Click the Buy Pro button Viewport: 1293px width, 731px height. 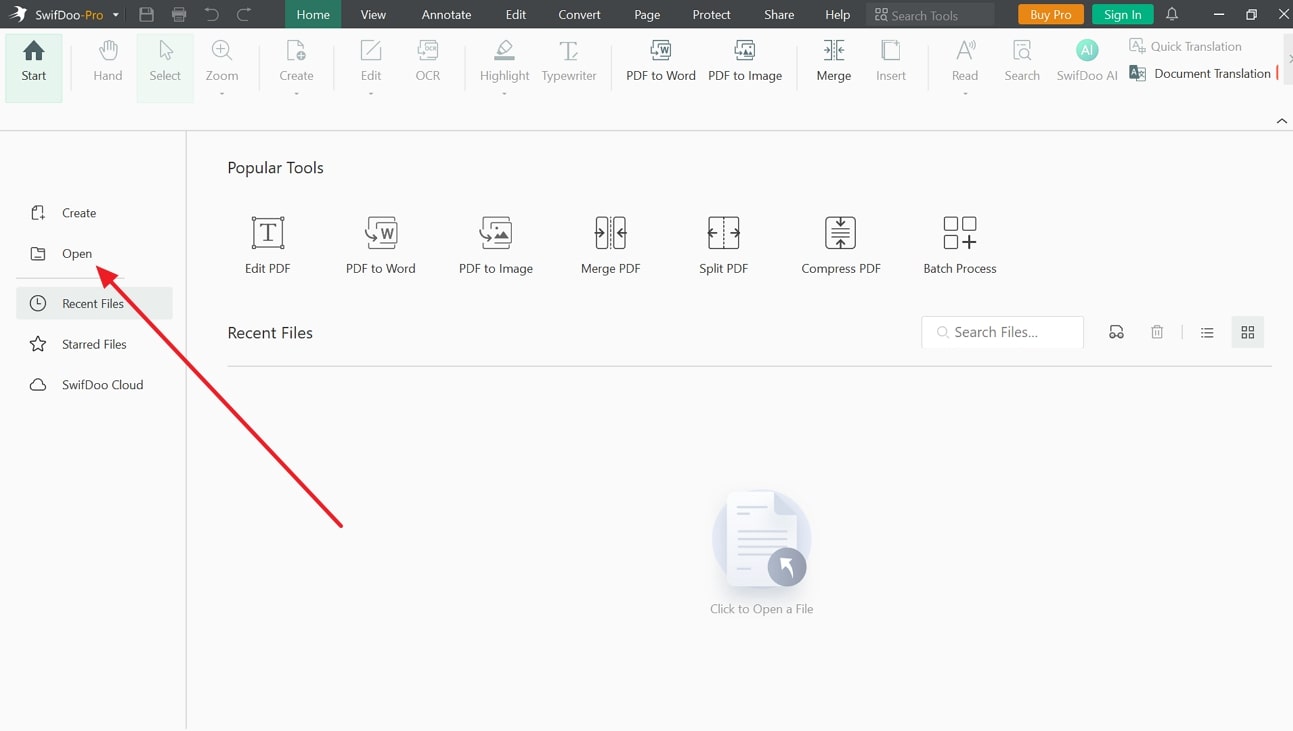point(1051,15)
